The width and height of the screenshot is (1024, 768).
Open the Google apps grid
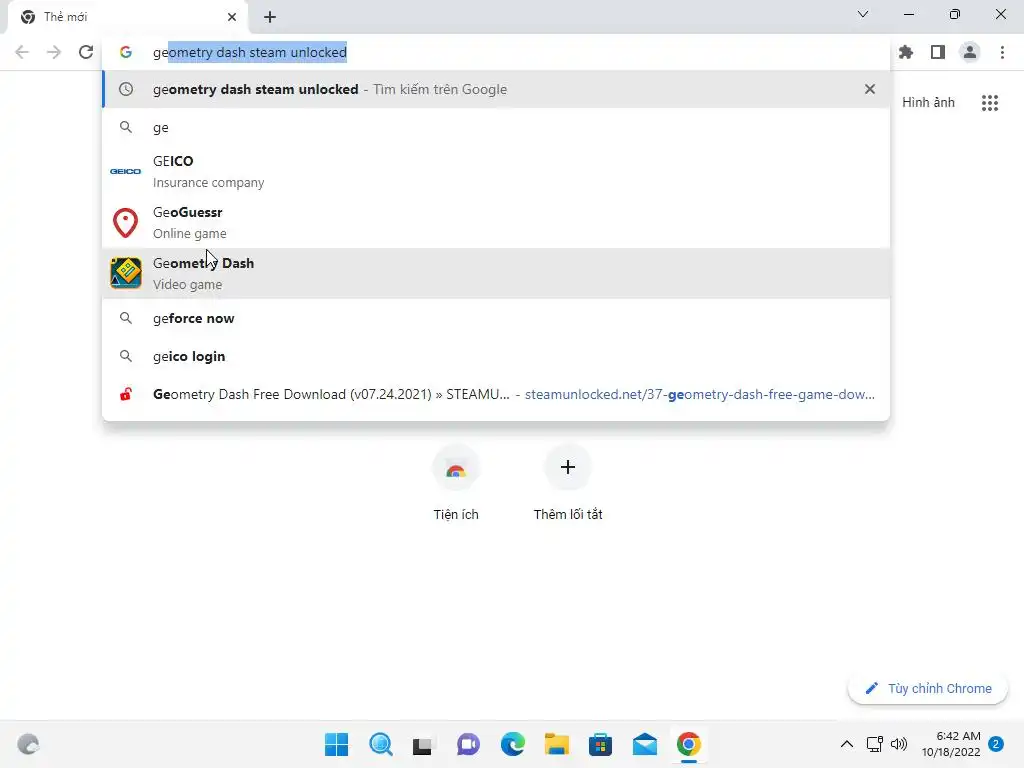[x=990, y=103]
